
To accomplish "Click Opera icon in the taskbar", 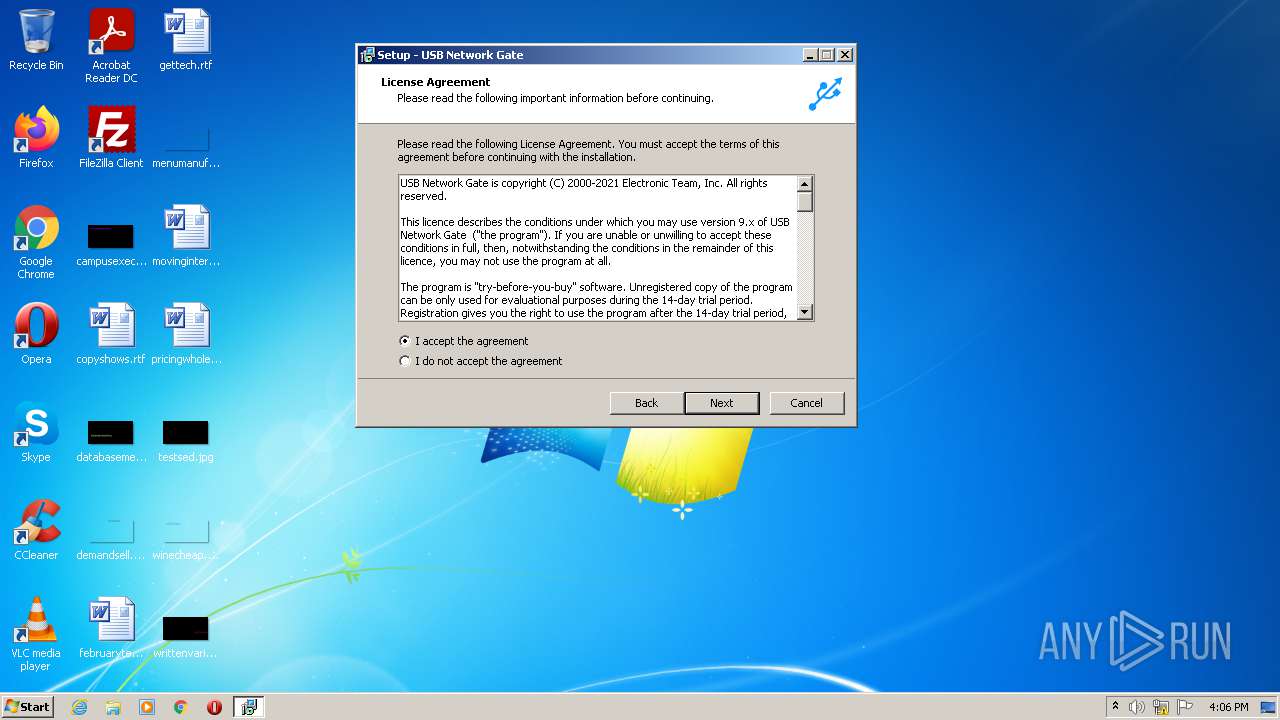I will 215,707.
